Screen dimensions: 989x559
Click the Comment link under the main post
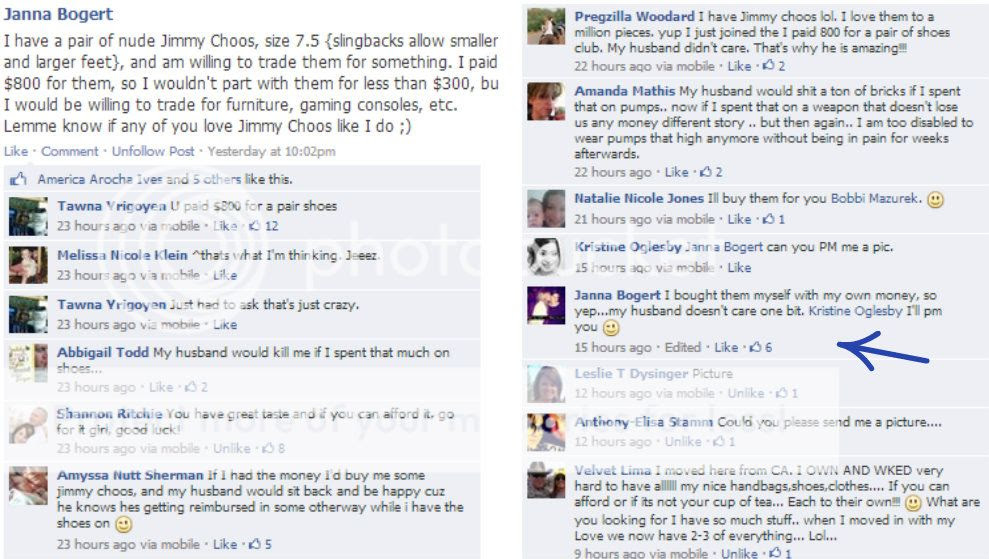click(69, 151)
